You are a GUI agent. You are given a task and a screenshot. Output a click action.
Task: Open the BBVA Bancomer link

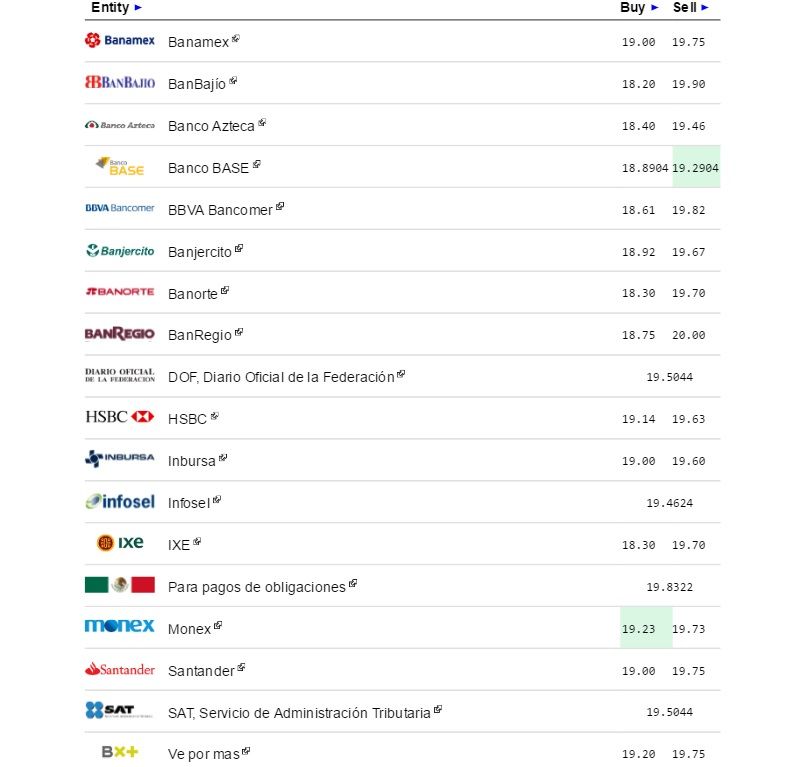click(x=220, y=210)
